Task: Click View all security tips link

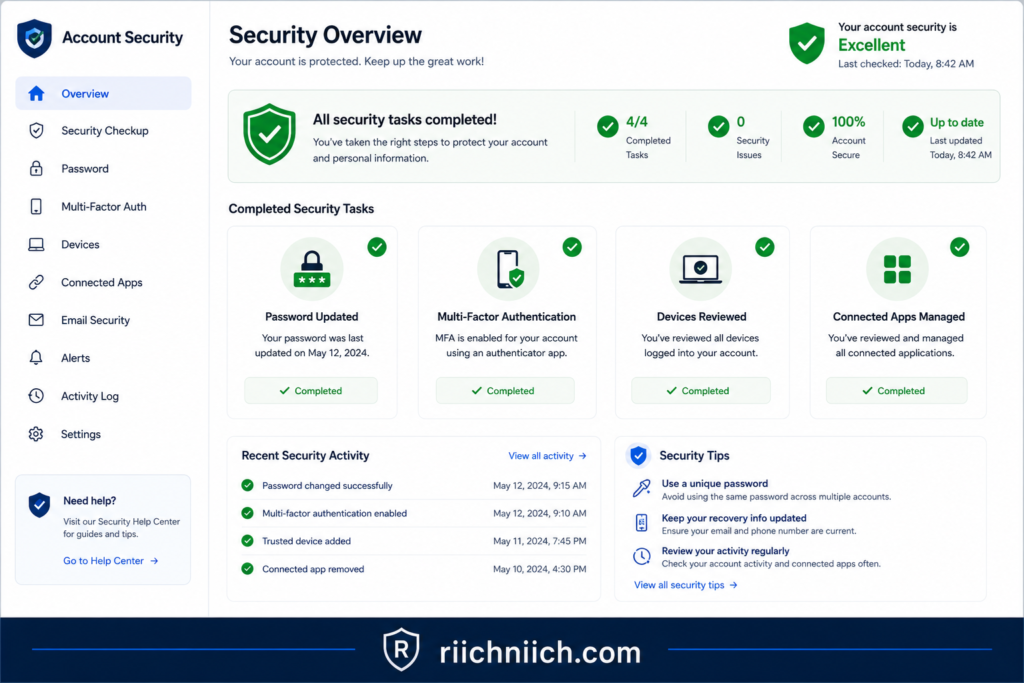Action: click(686, 585)
